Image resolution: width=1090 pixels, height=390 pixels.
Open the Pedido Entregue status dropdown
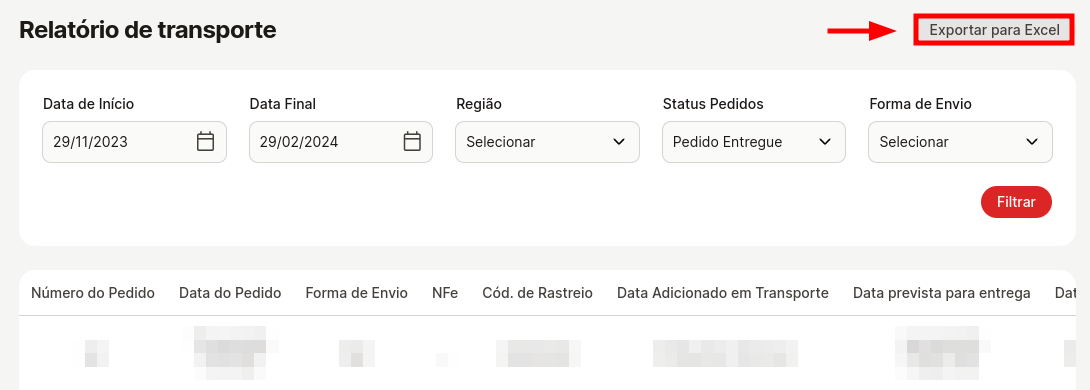(x=754, y=143)
